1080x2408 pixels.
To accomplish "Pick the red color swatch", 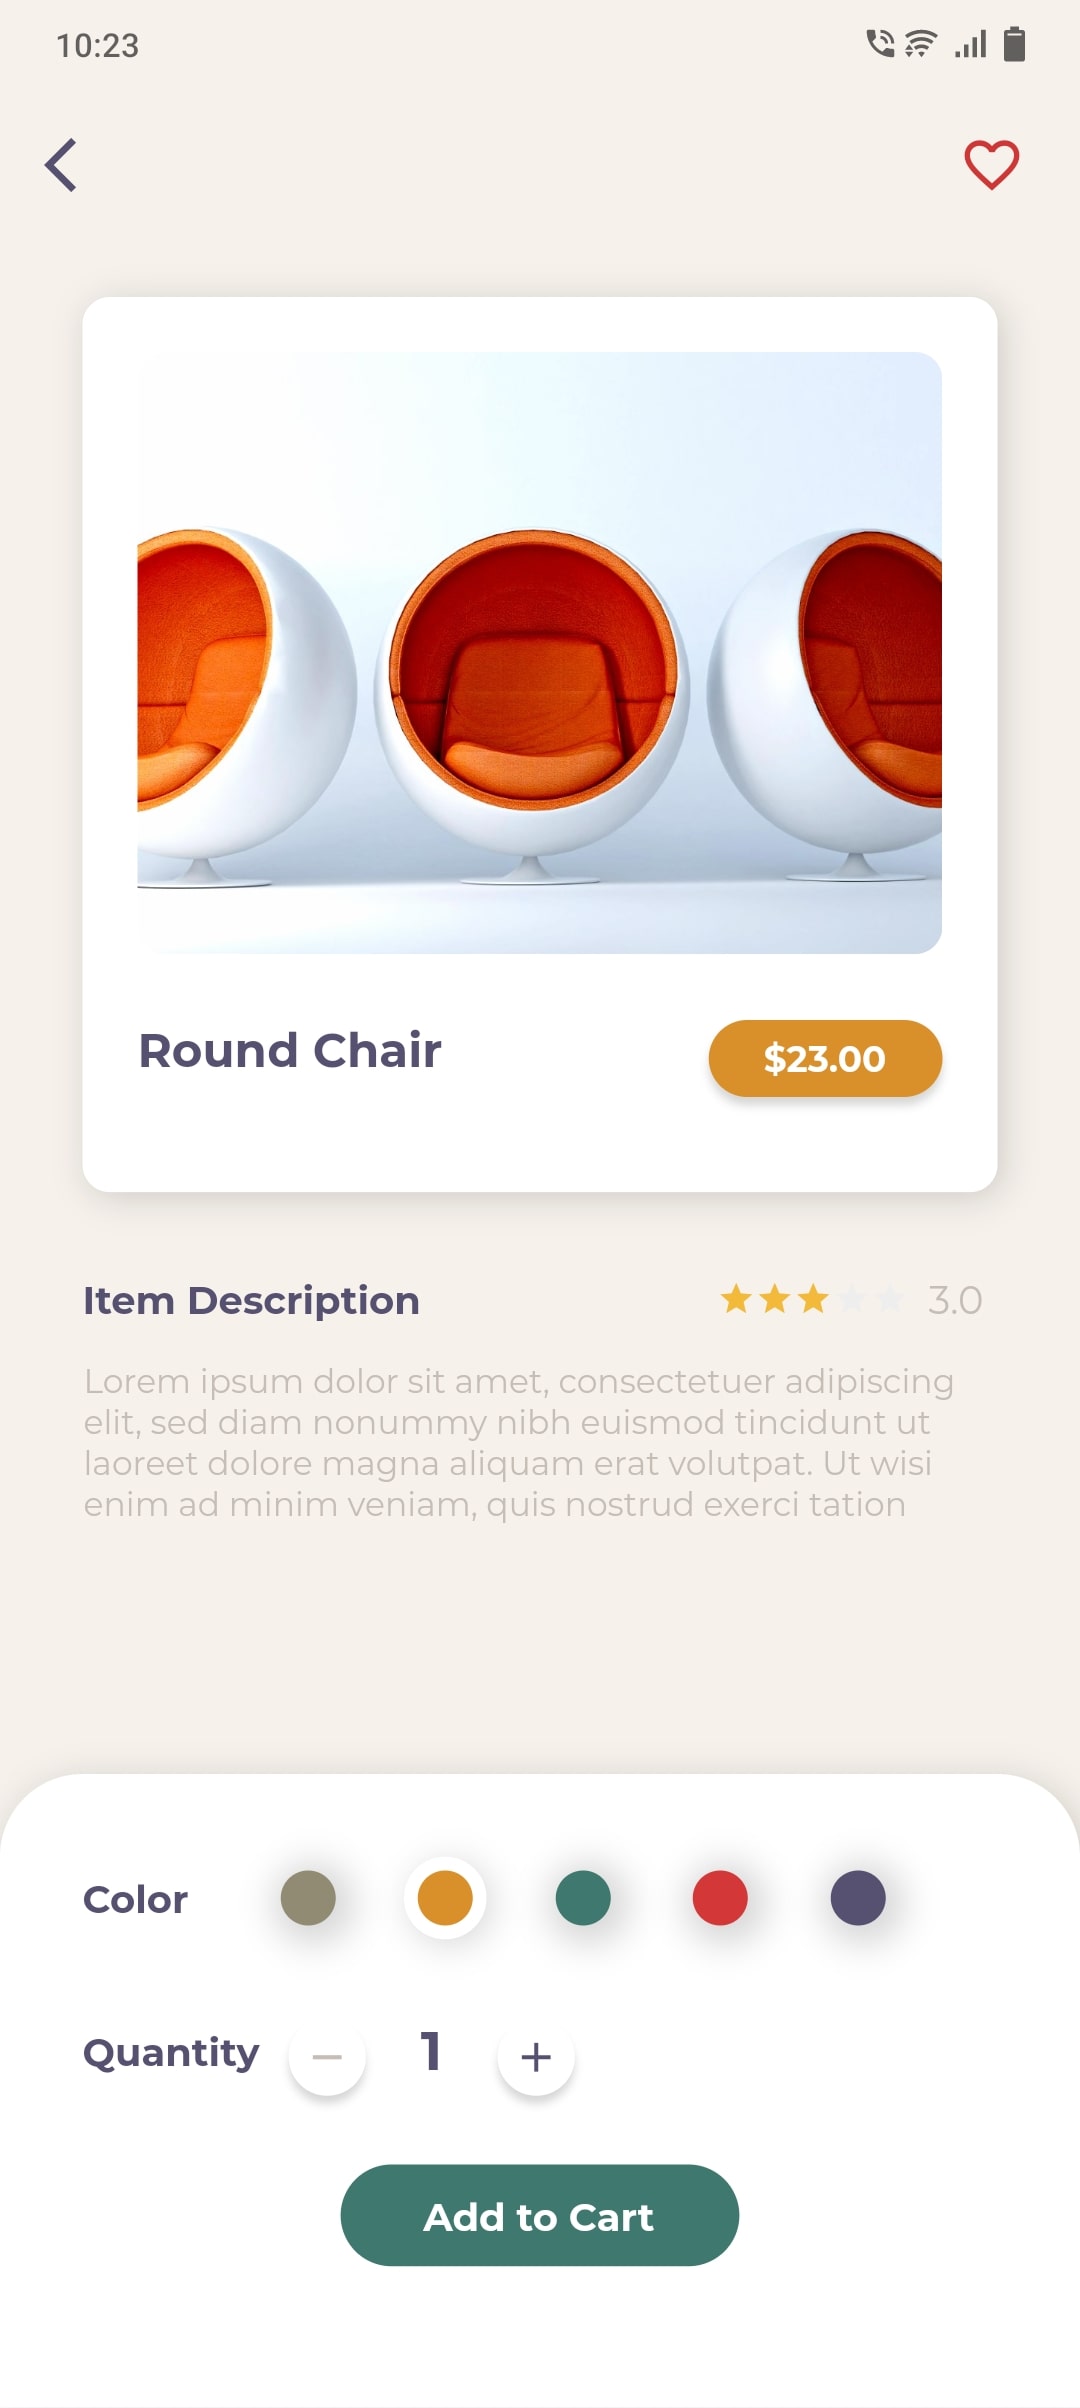I will (x=720, y=1898).
